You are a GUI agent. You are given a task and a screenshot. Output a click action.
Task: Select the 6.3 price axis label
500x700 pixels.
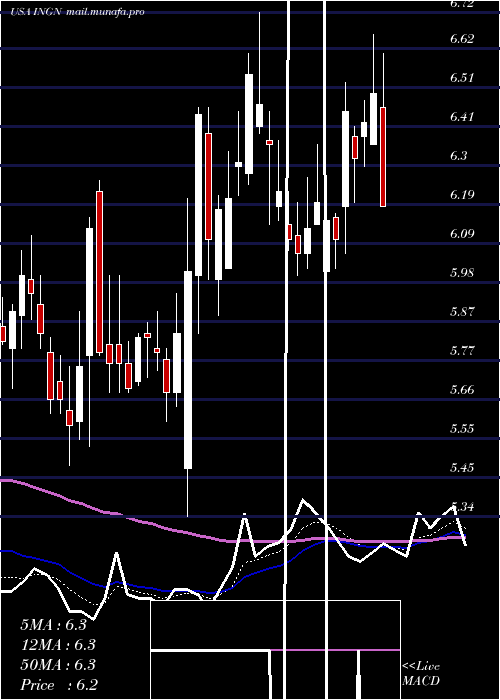coord(459,156)
